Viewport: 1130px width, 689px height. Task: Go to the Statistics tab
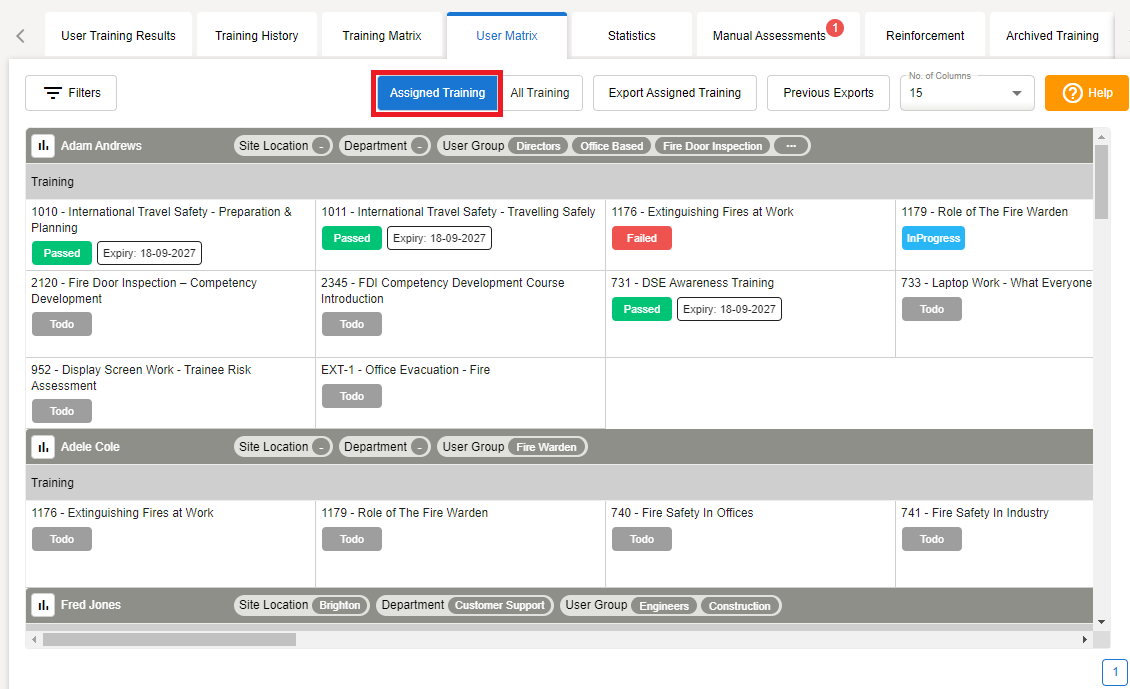pos(631,36)
